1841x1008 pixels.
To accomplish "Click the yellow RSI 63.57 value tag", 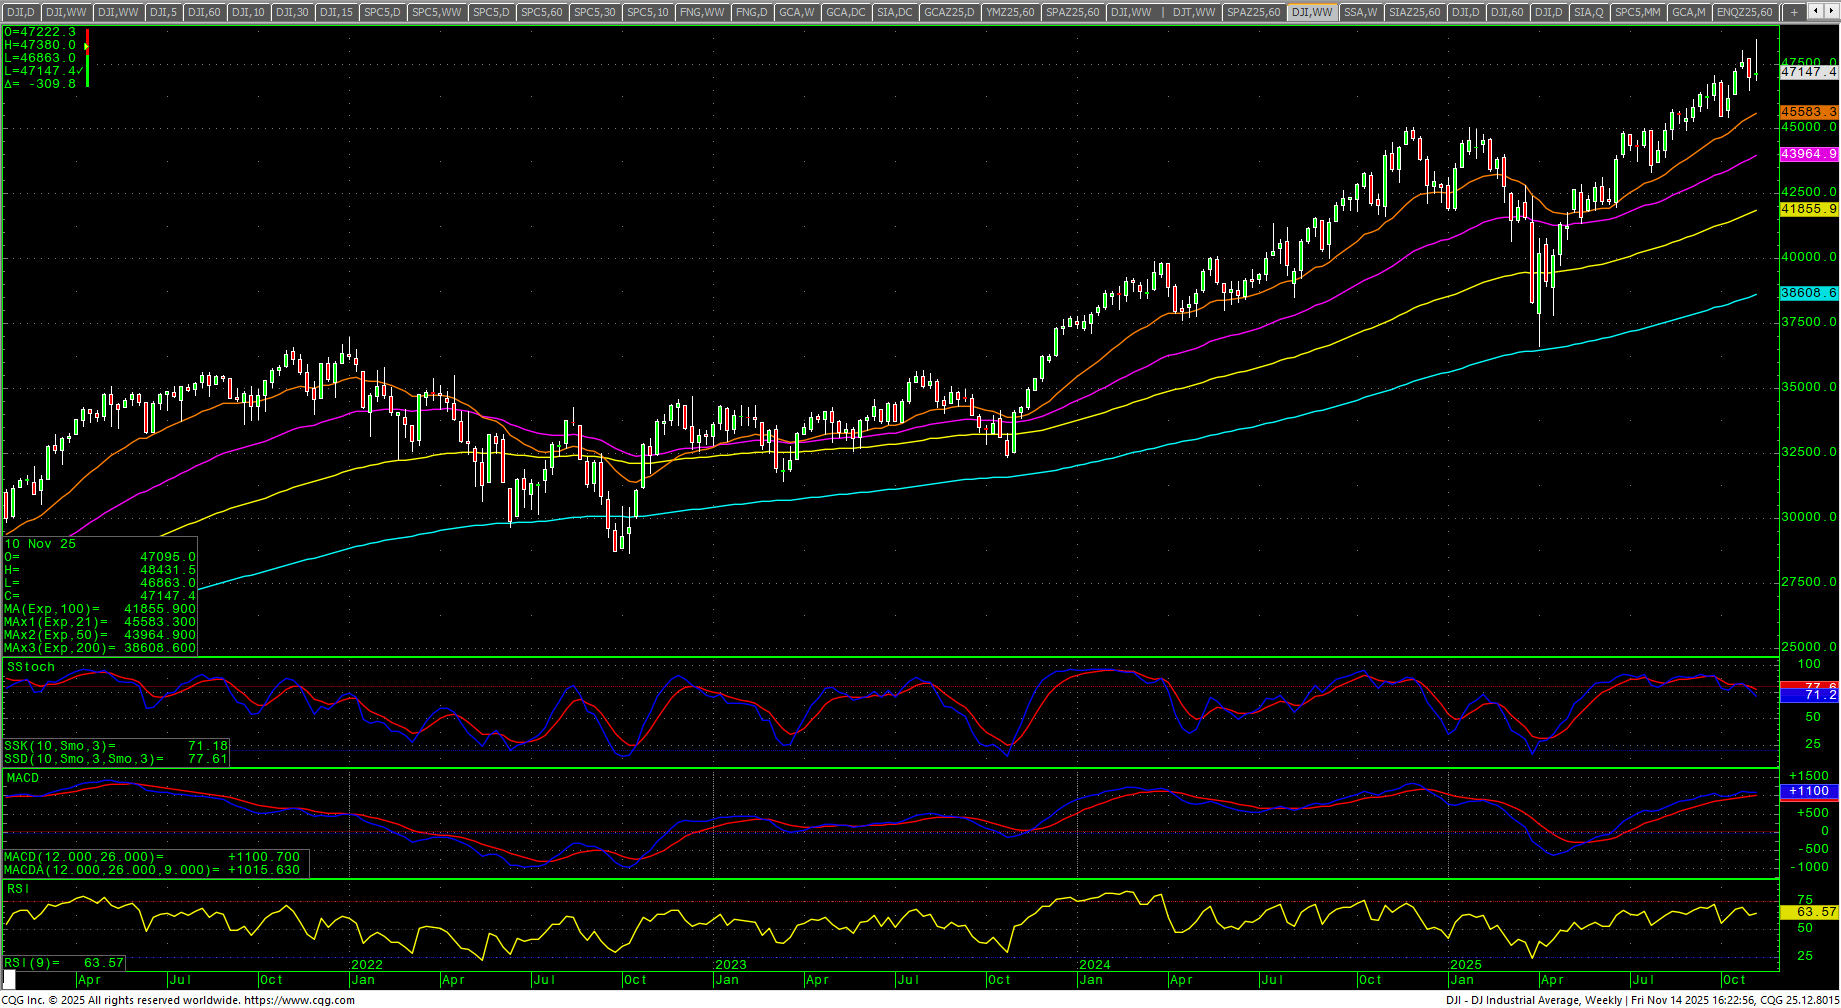I will 1808,912.
